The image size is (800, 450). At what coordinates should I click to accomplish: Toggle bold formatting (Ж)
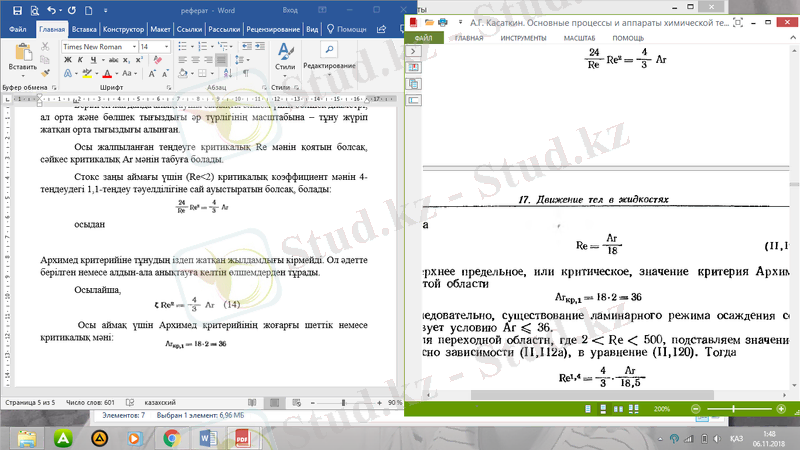pyautogui.click(x=68, y=60)
